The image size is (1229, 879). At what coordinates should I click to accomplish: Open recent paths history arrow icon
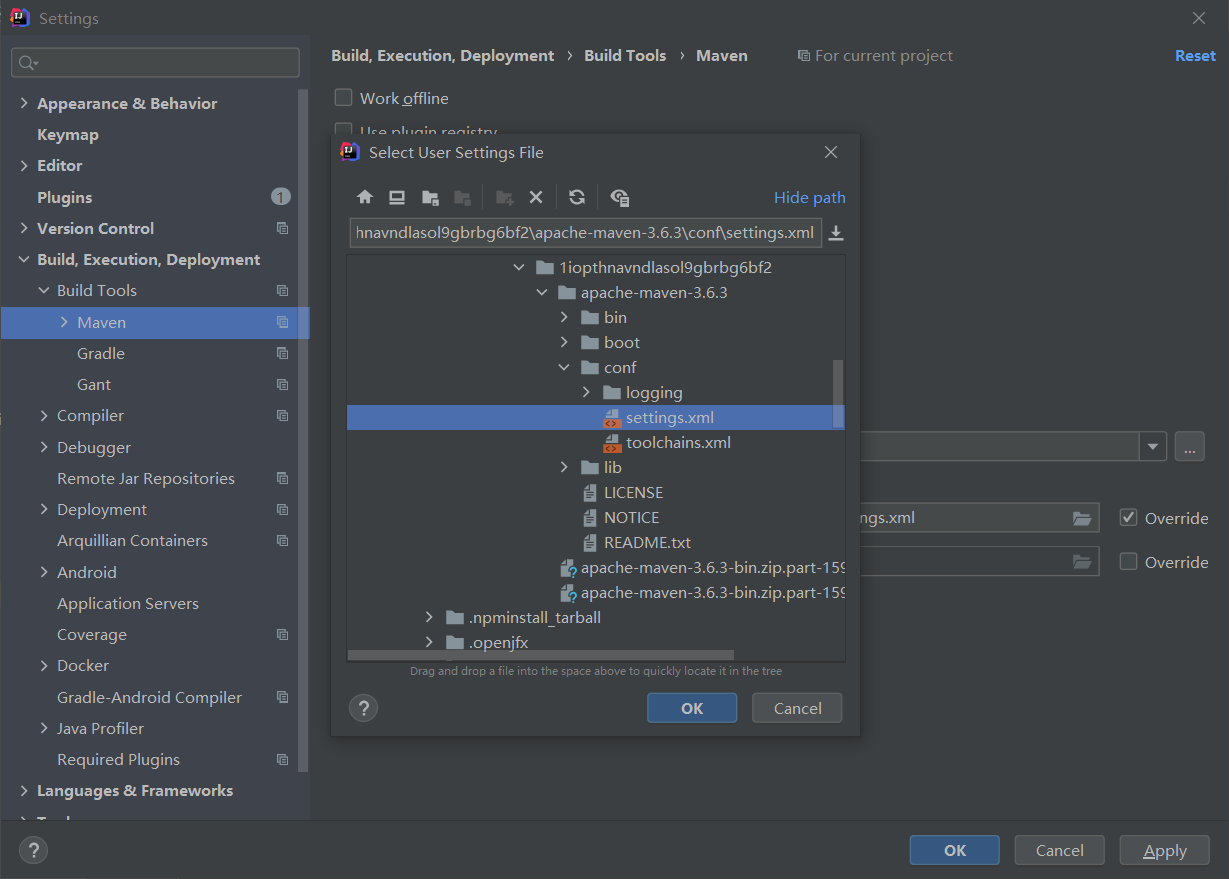[837, 233]
